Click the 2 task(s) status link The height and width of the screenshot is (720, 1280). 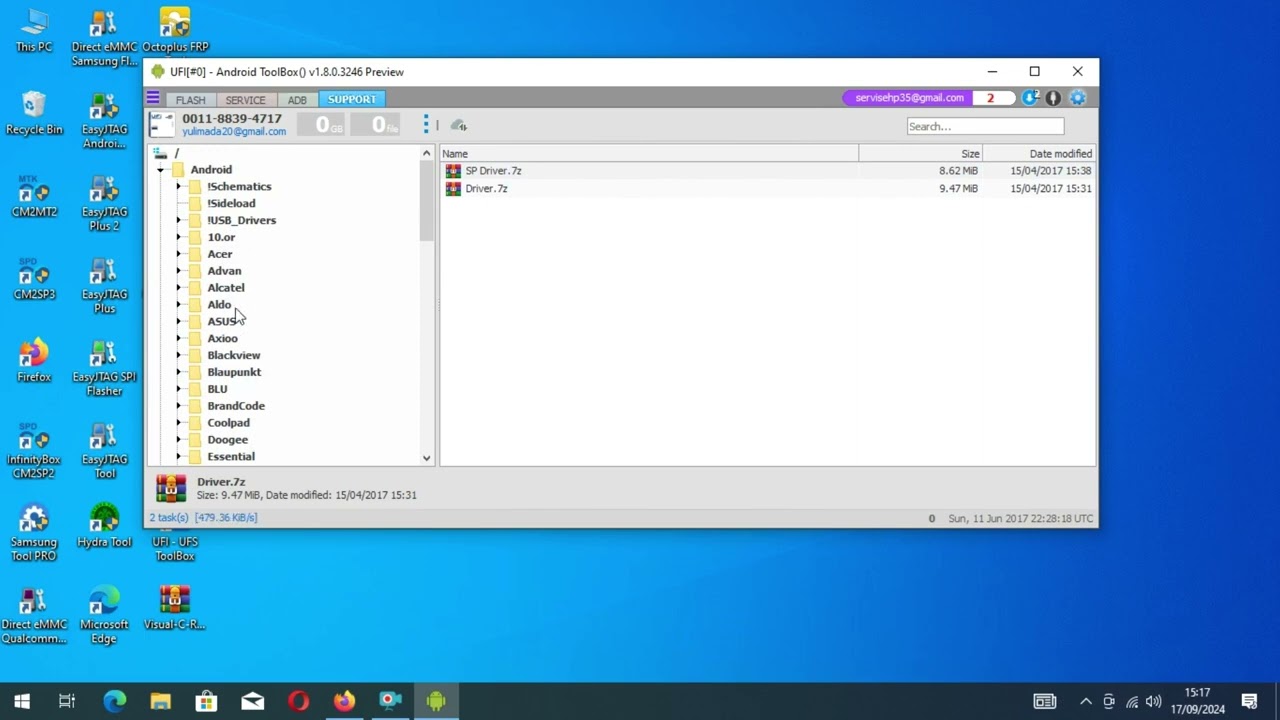(170, 518)
